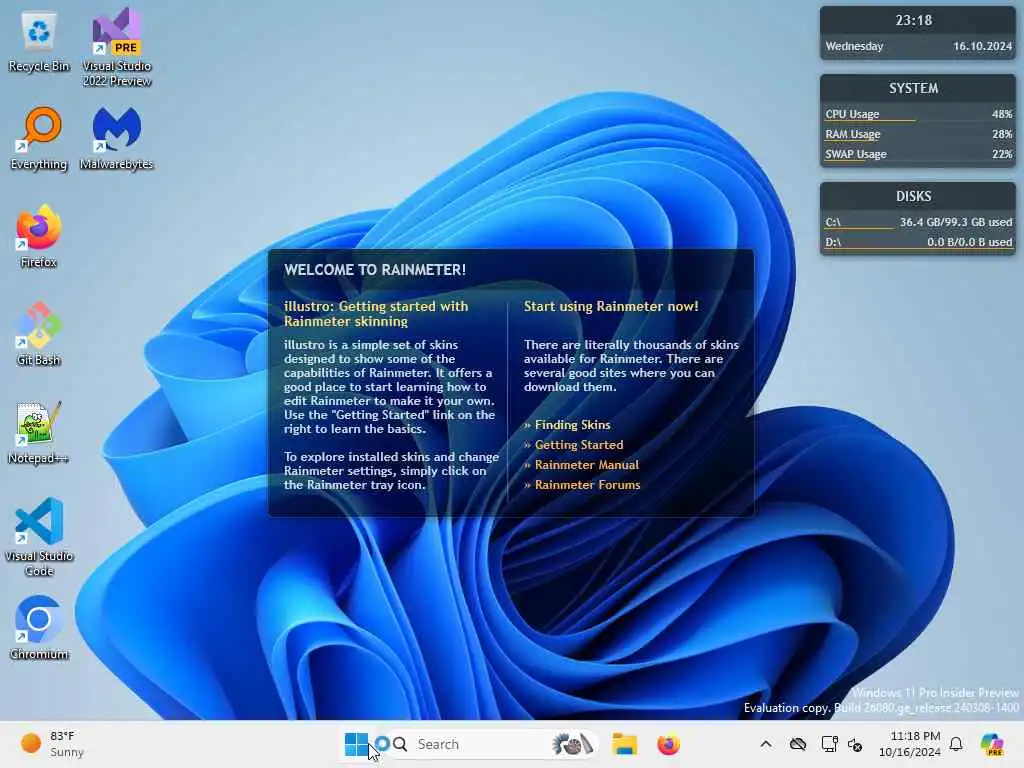Open the D:\ drive label
Viewport: 1024px width, 768px height.
coord(833,242)
